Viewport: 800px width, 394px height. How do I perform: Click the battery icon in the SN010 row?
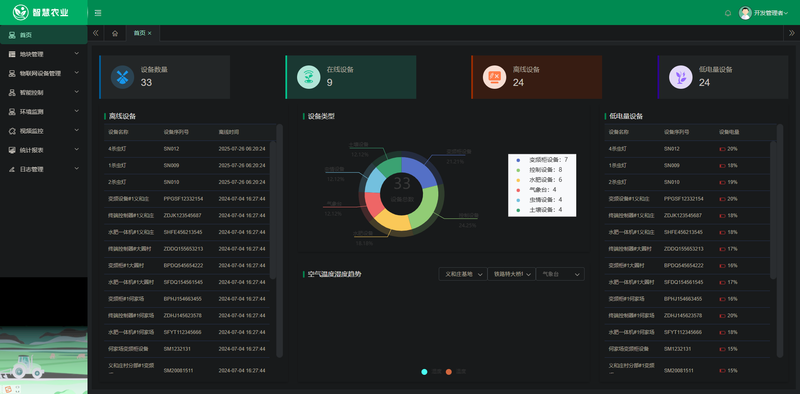(x=722, y=182)
